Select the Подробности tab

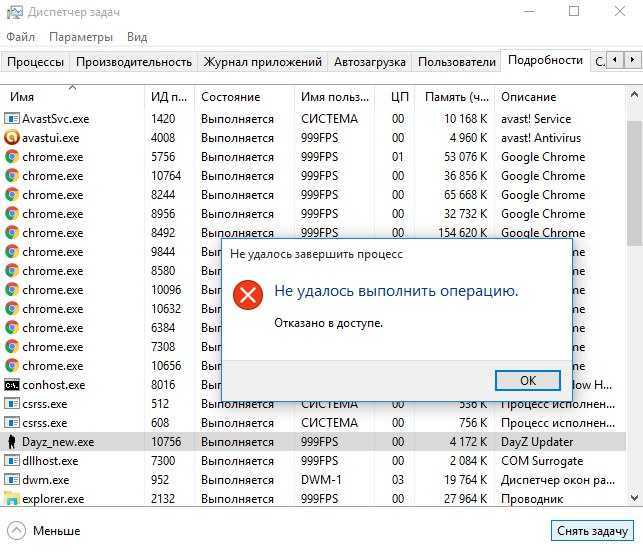[x=545, y=60]
